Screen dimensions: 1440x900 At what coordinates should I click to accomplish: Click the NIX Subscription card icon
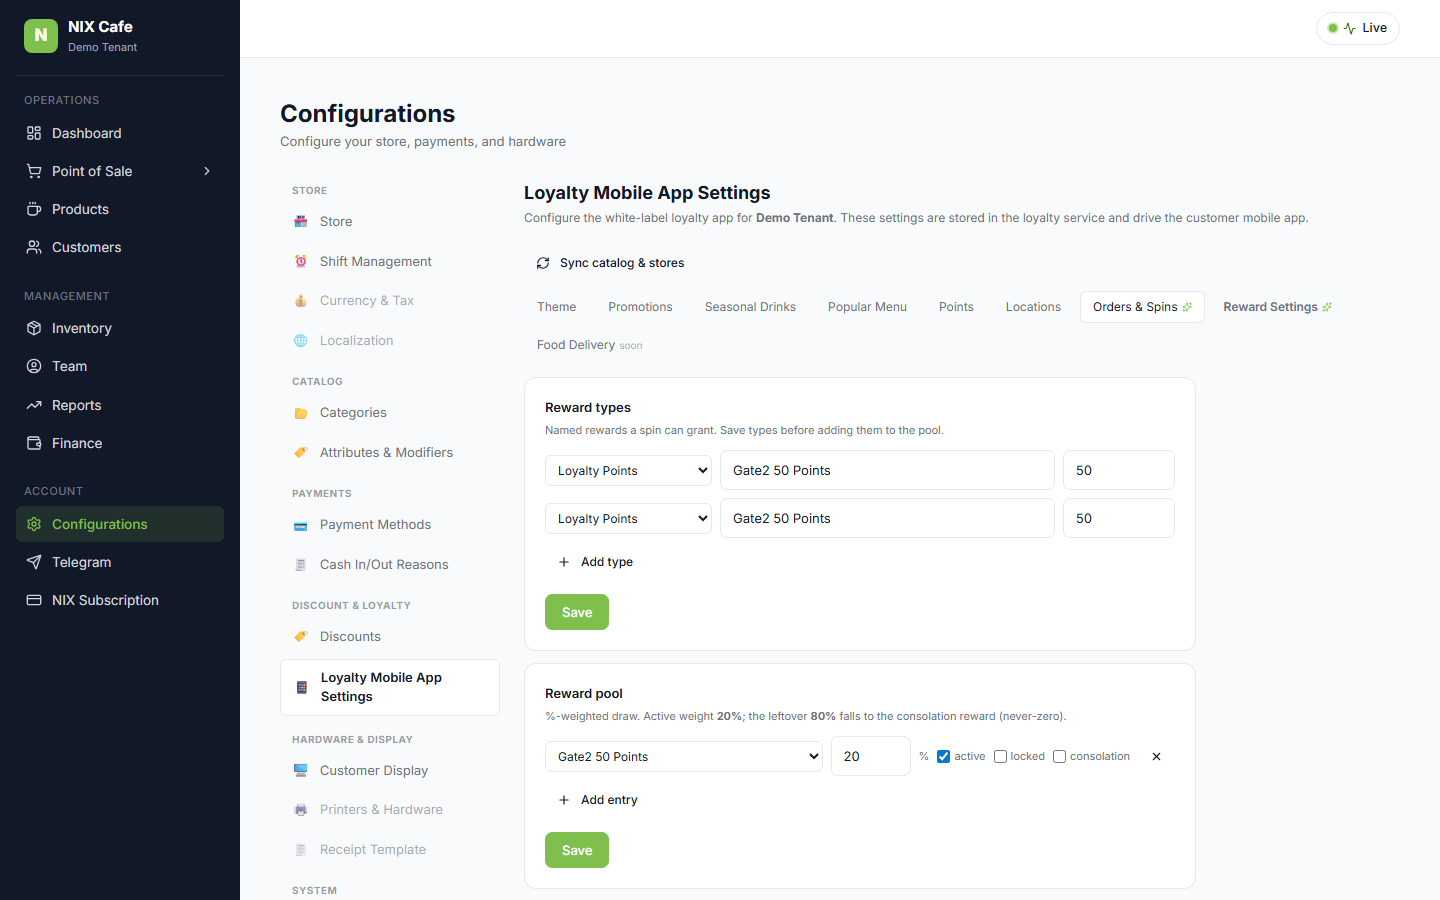click(34, 600)
